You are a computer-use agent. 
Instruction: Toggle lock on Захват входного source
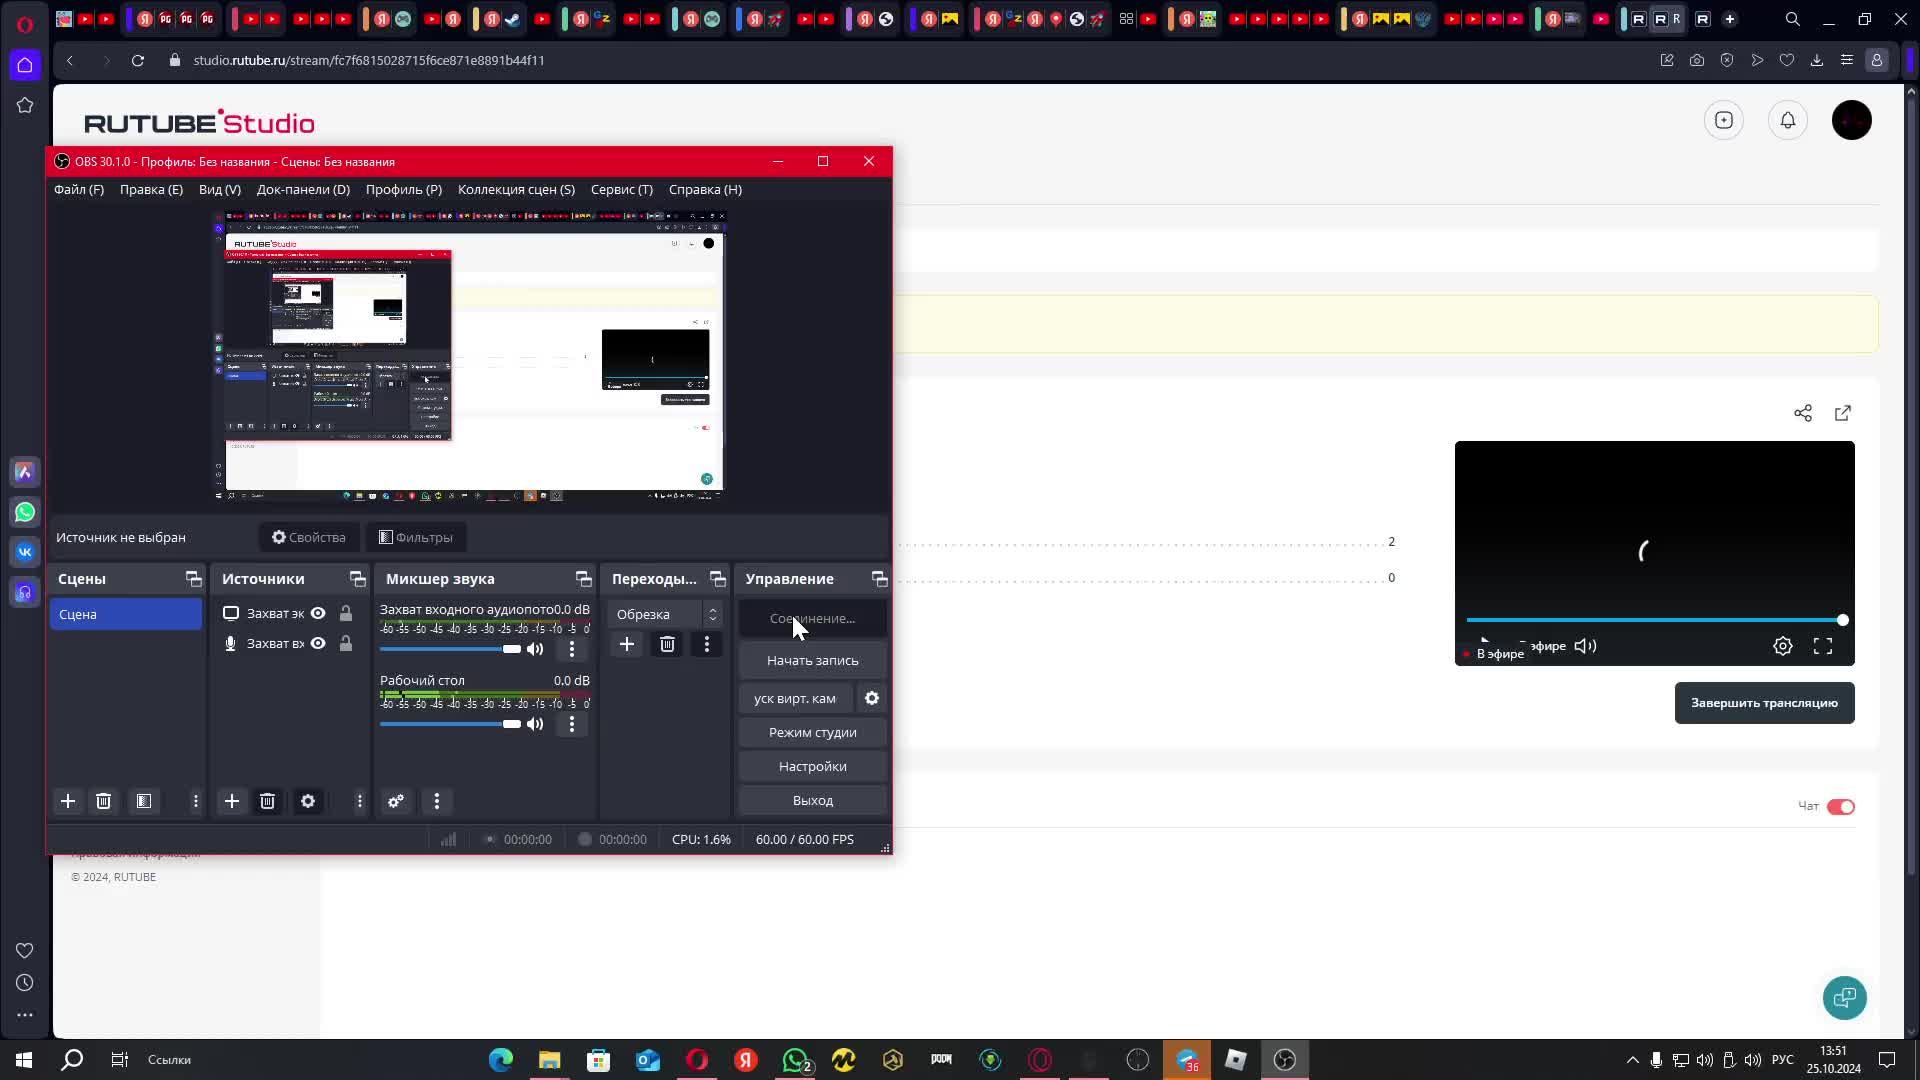[346, 643]
